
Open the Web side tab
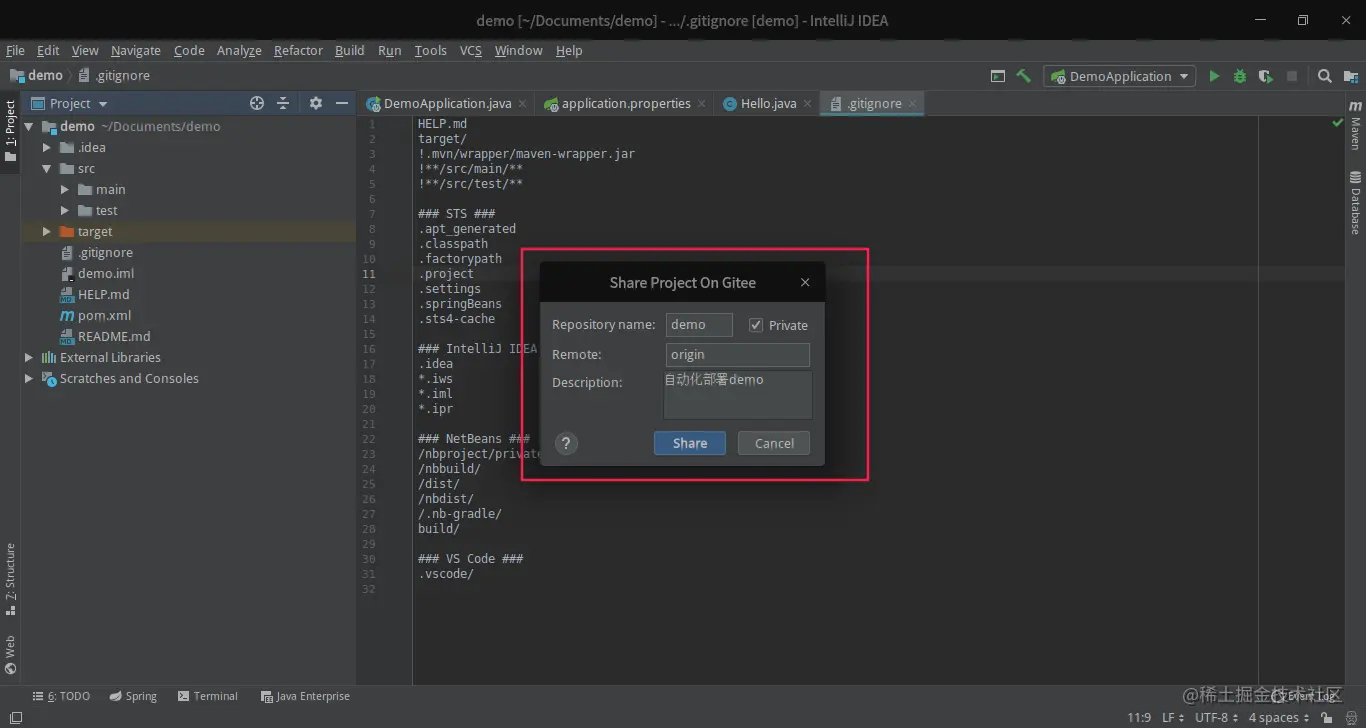click(x=10, y=654)
